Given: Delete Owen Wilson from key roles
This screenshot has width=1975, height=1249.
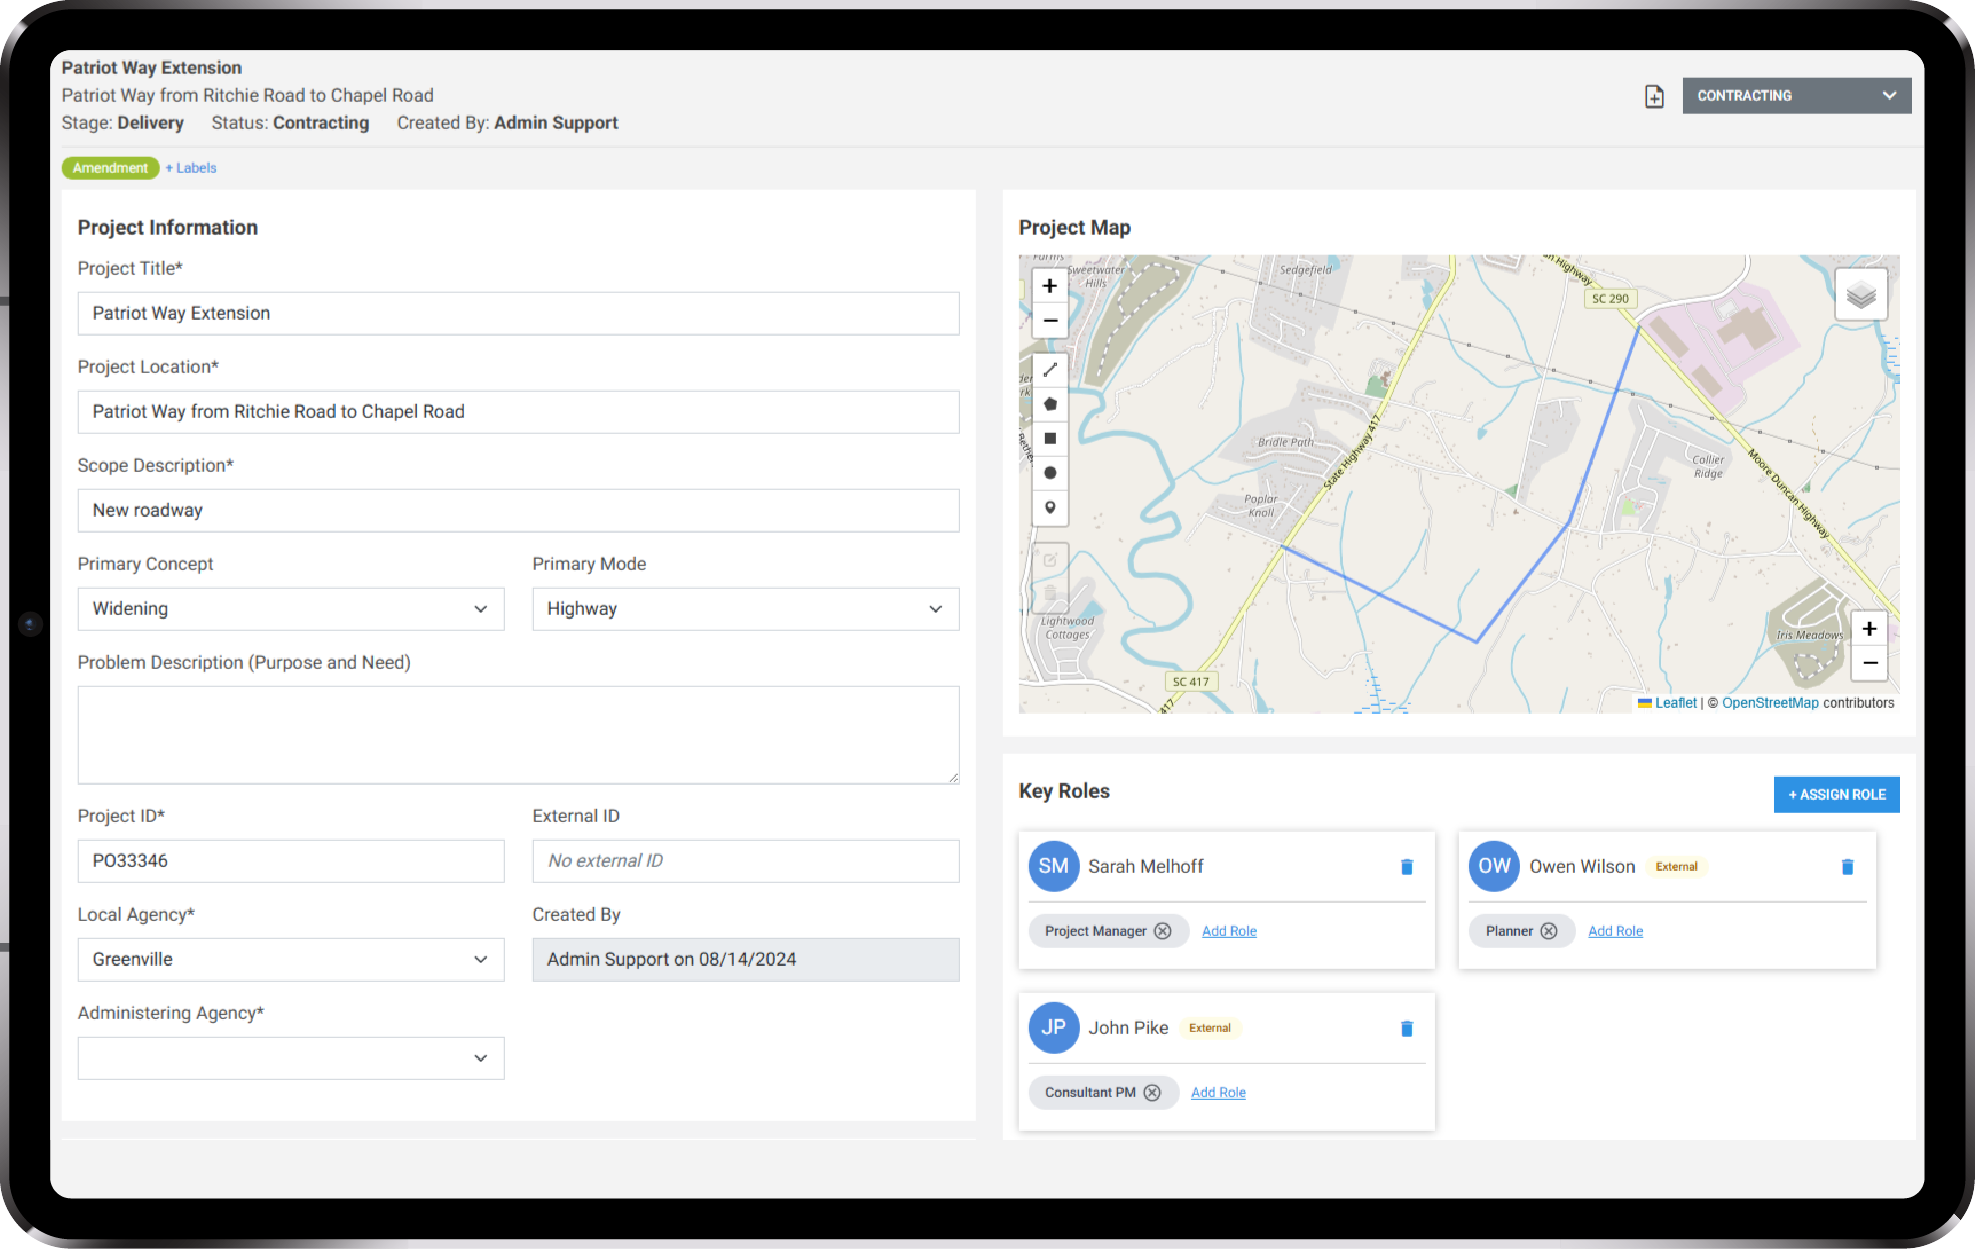Looking at the screenshot, I should tap(1847, 867).
